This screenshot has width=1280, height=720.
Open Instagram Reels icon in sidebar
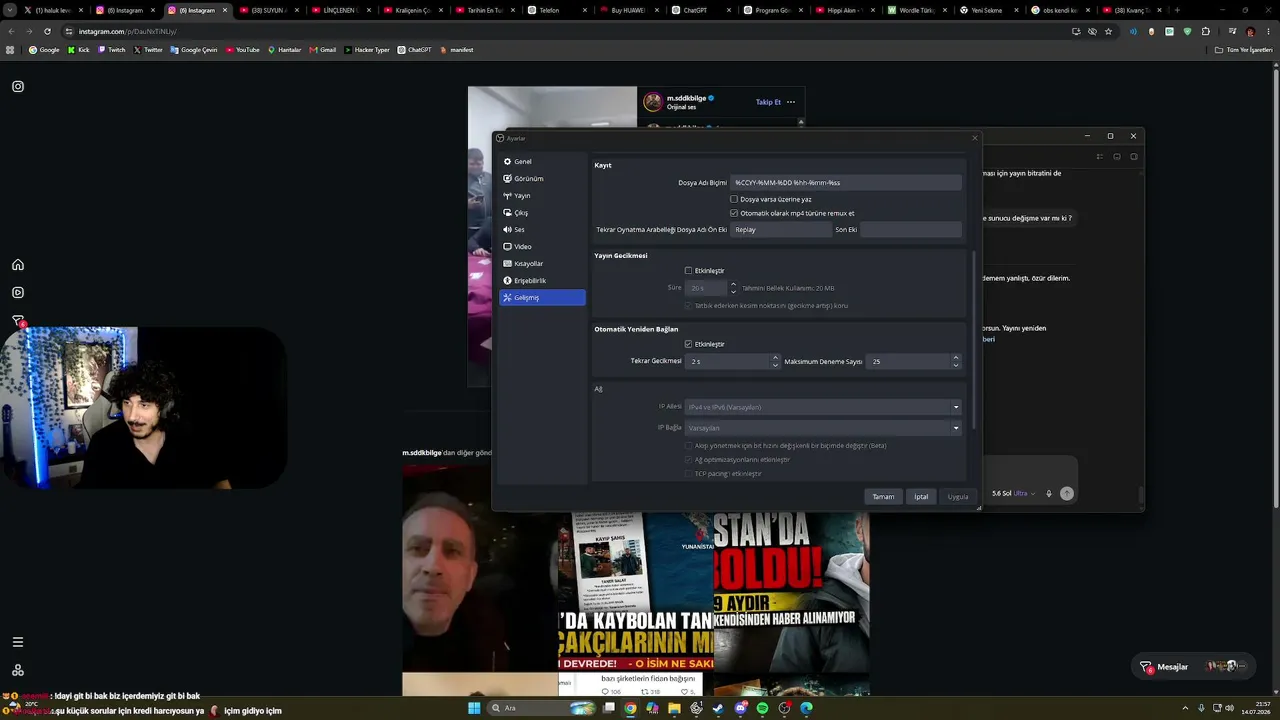click(x=18, y=293)
